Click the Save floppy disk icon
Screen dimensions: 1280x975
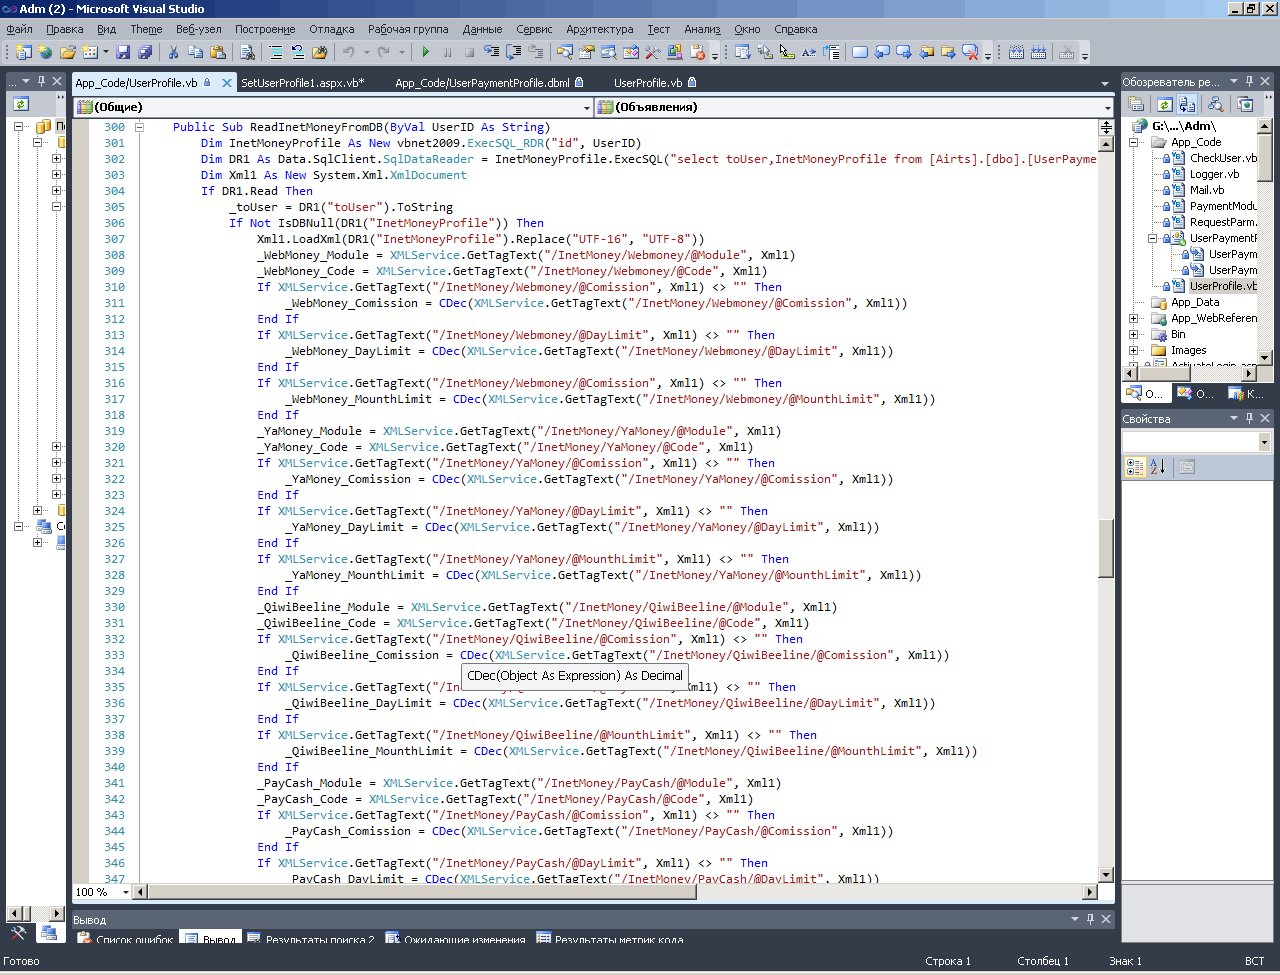[123, 52]
